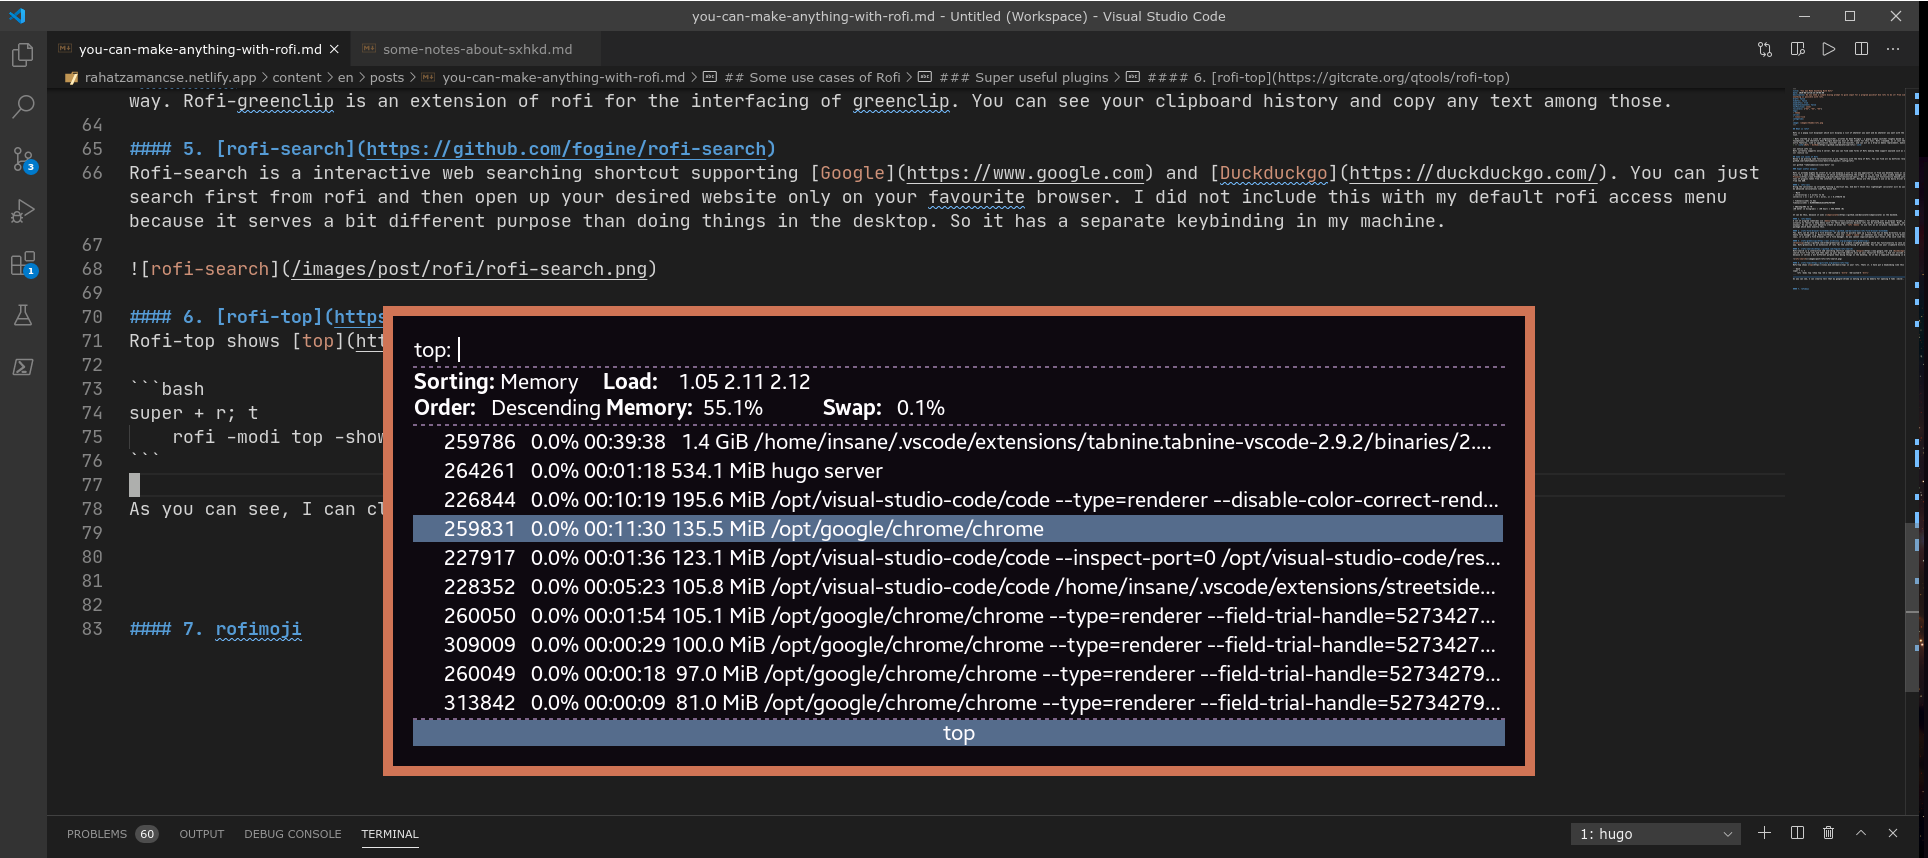
Task: Open the Run and Debug view
Action: pos(22,211)
